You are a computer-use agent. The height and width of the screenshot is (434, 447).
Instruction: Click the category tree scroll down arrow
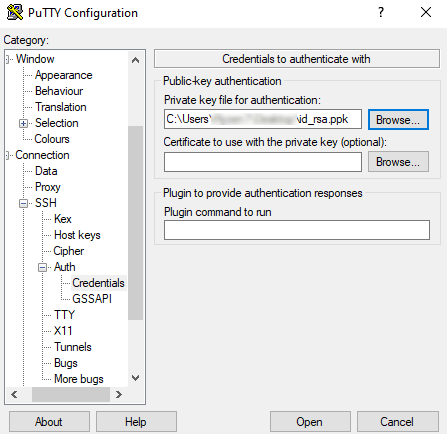(135, 378)
